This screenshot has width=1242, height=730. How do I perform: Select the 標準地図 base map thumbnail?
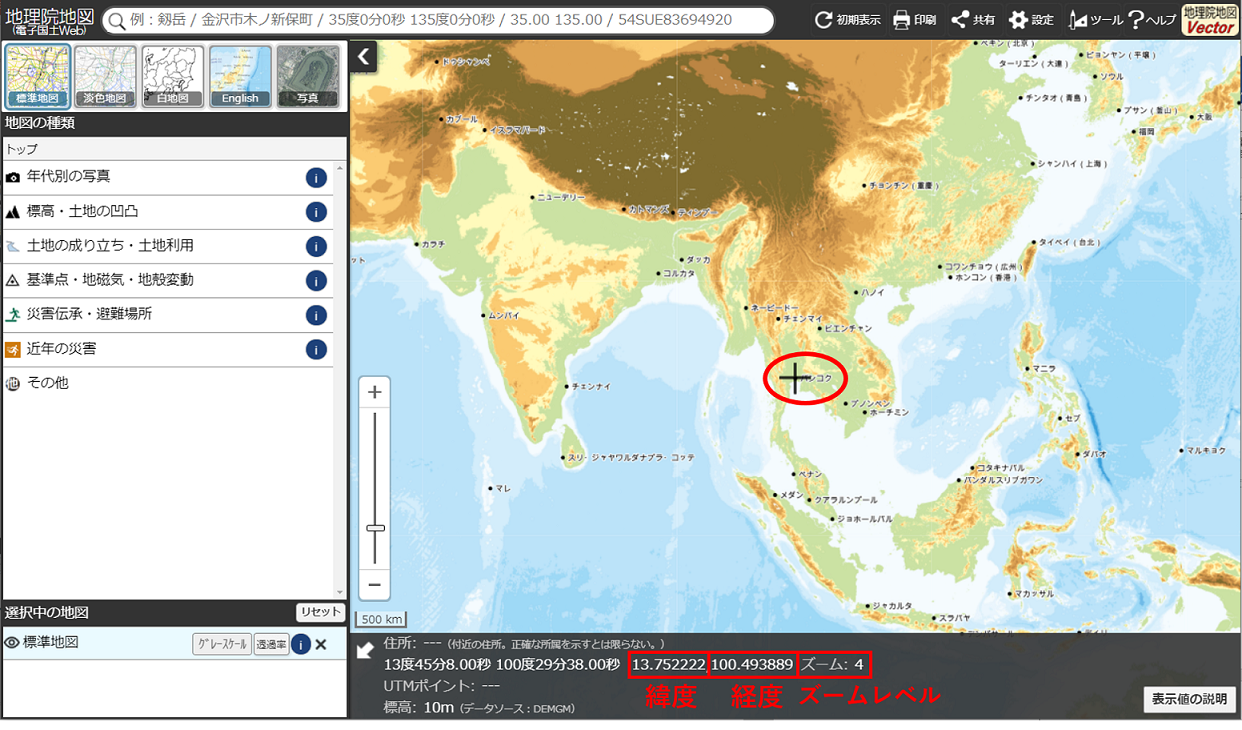38,76
